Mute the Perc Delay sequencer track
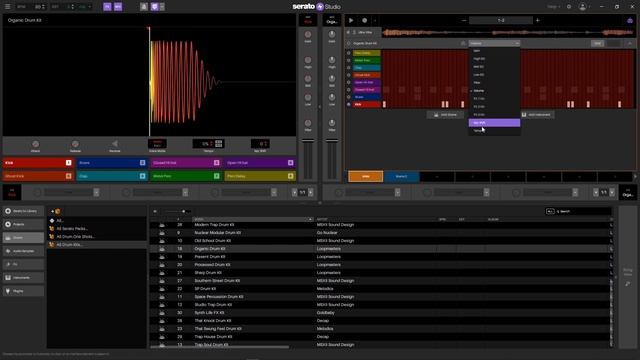Viewport: 640px width, 360px height. click(349, 53)
